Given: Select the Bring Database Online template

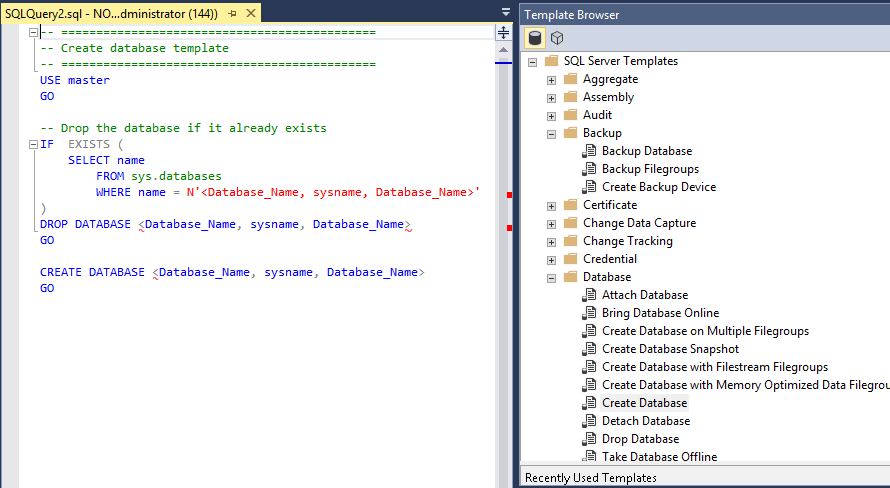Looking at the screenshot, I should point(660,313).
